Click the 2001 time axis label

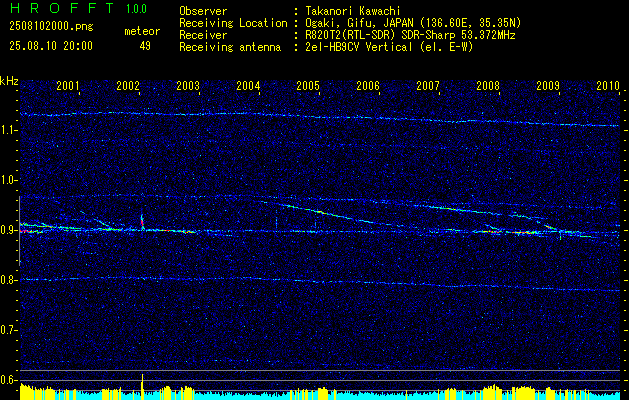[68, 85]
